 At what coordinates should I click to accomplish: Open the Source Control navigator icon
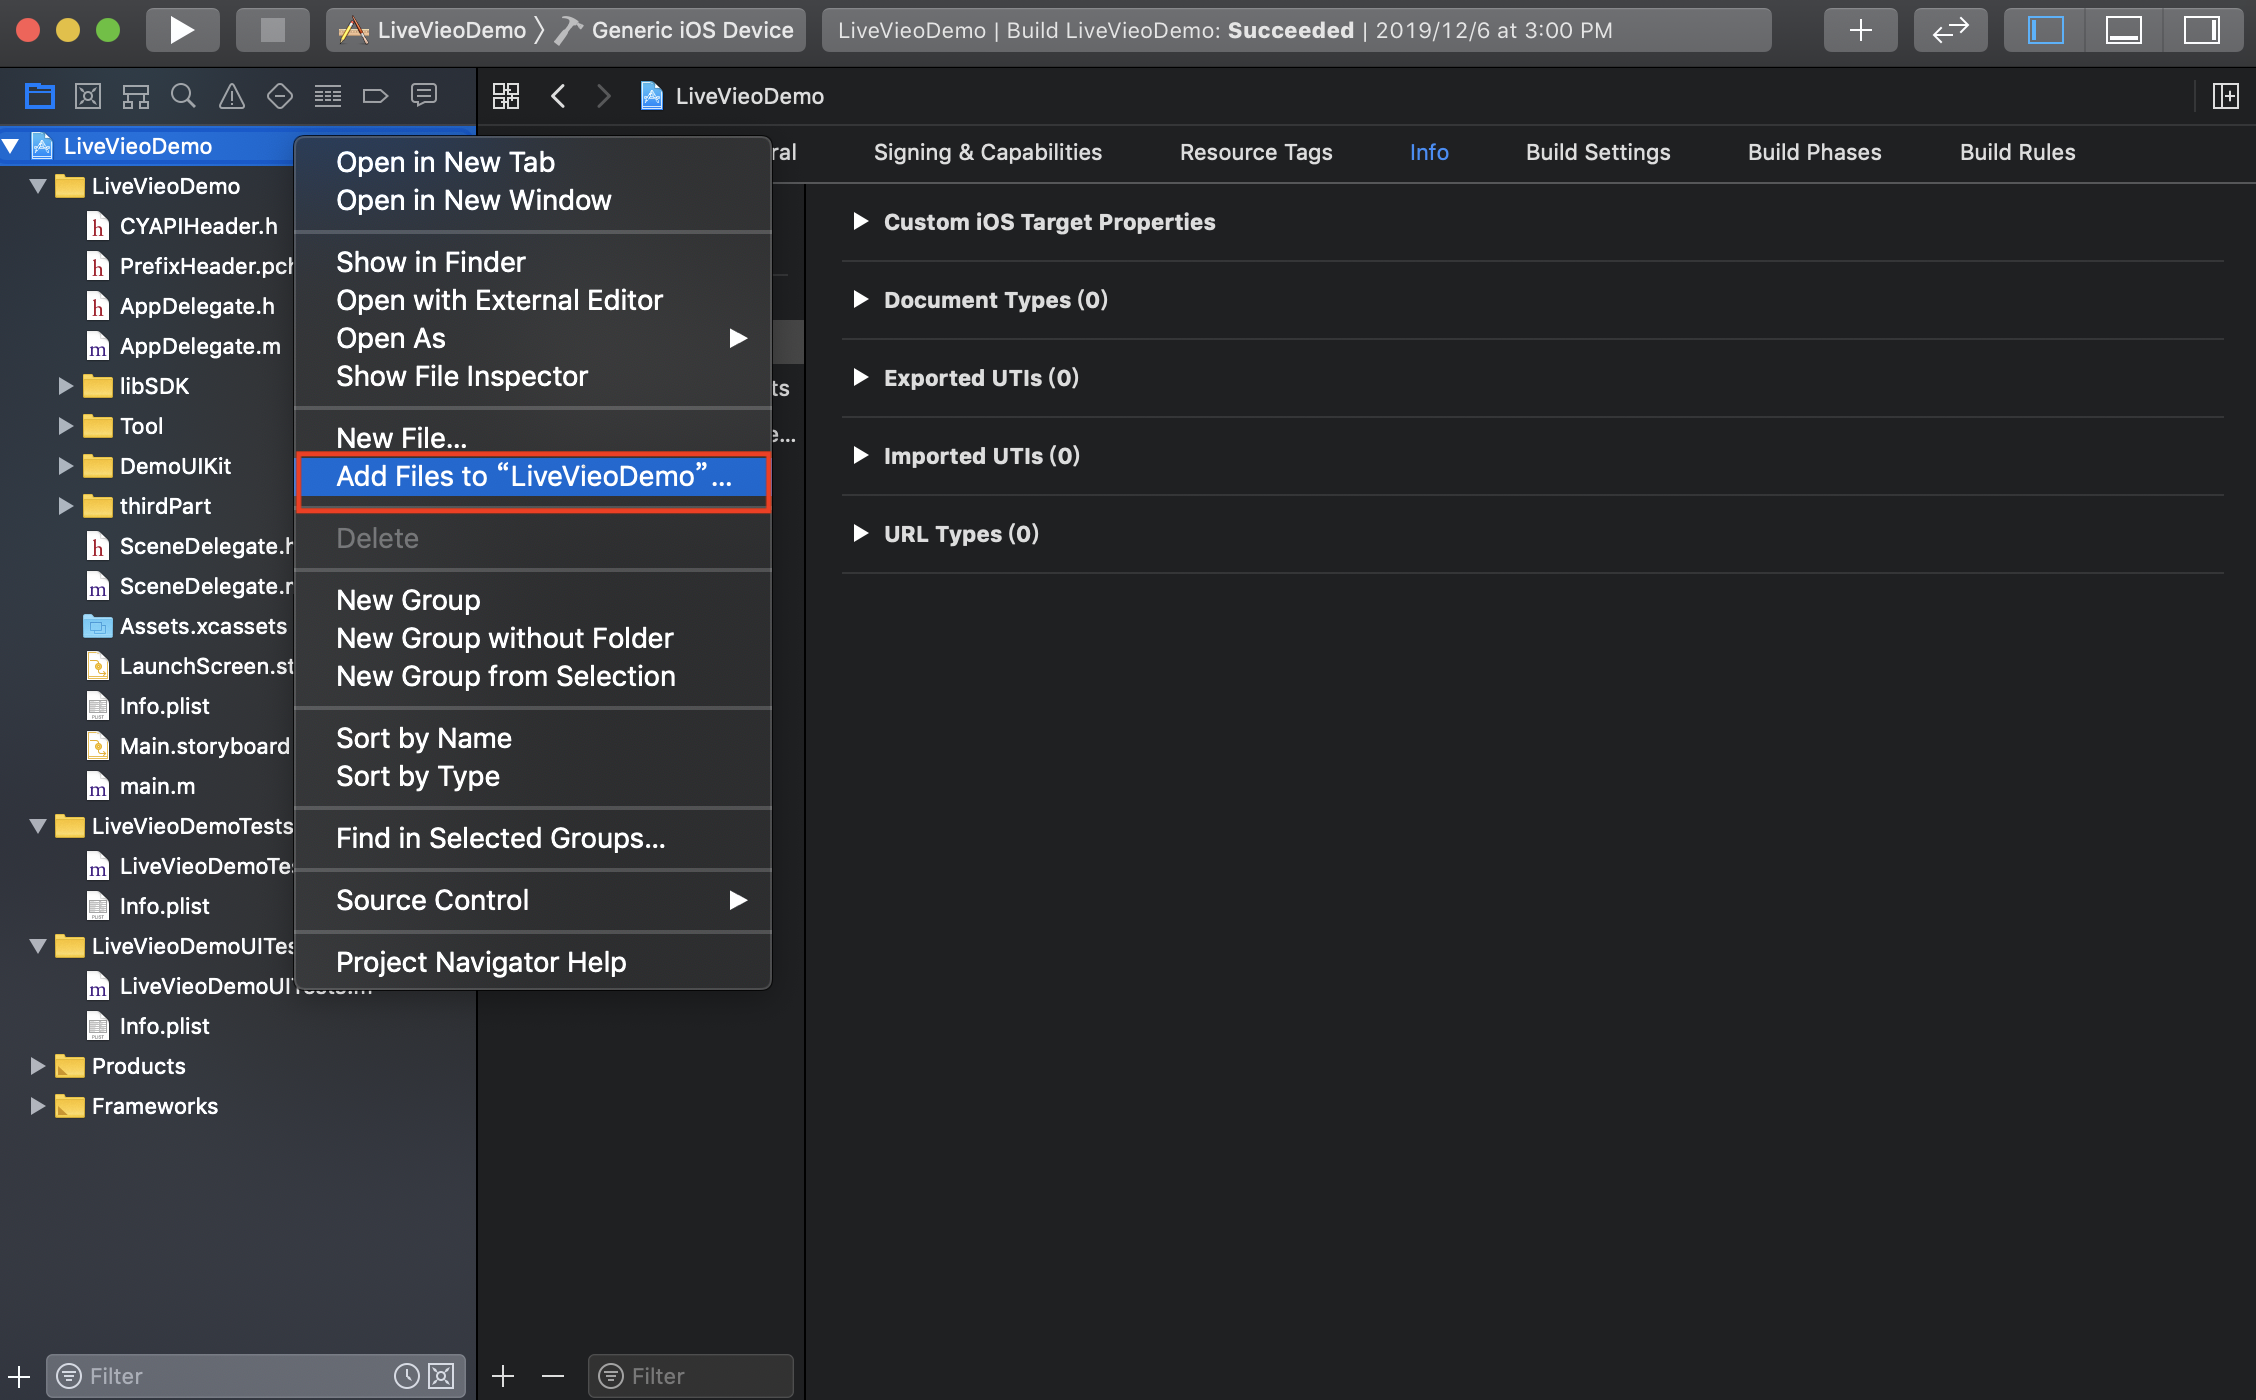pos(88,96)
